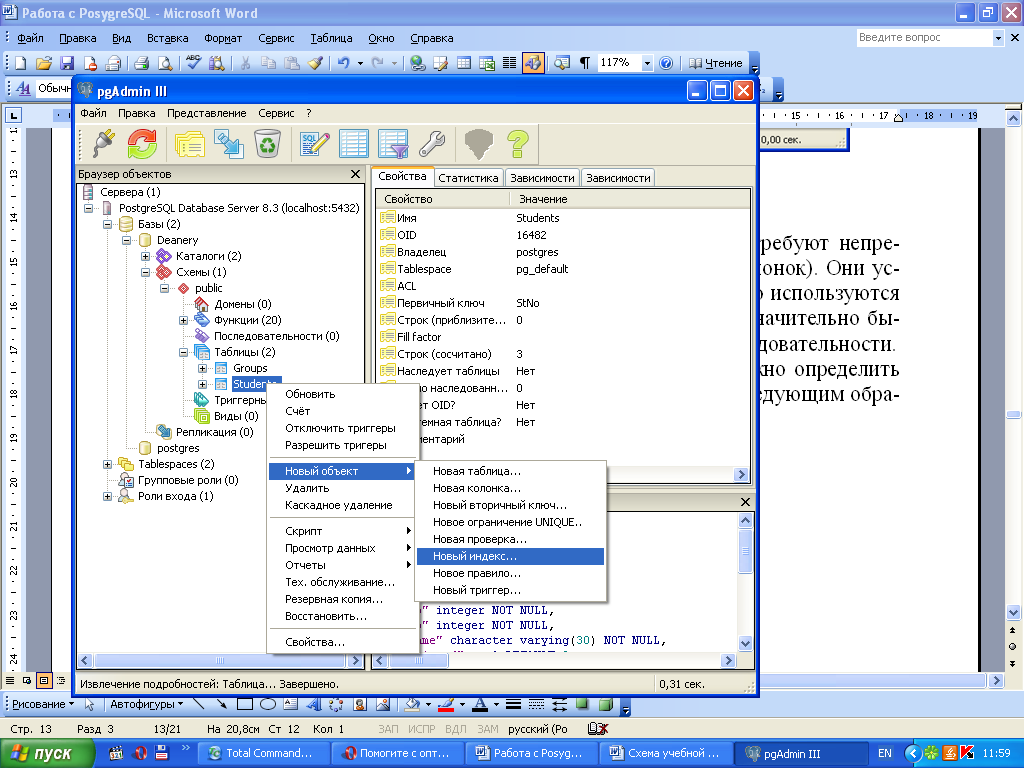Toggle Word's drawing panel icon
This screenshot has width=1024, height=768.
click(x=533, y=63)
